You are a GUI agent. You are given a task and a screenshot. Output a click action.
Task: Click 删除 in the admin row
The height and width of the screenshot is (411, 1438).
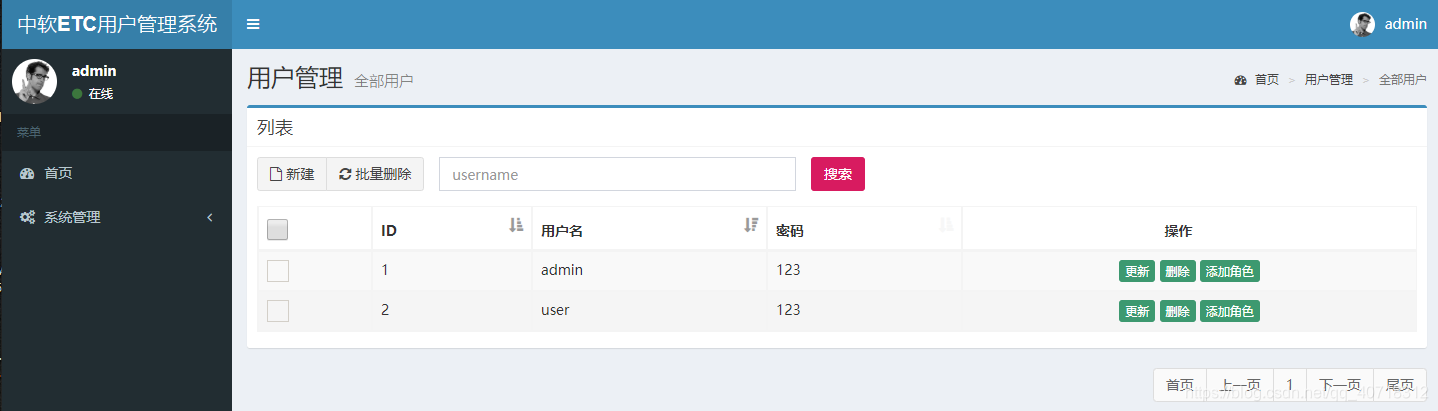click(1178, 271)
